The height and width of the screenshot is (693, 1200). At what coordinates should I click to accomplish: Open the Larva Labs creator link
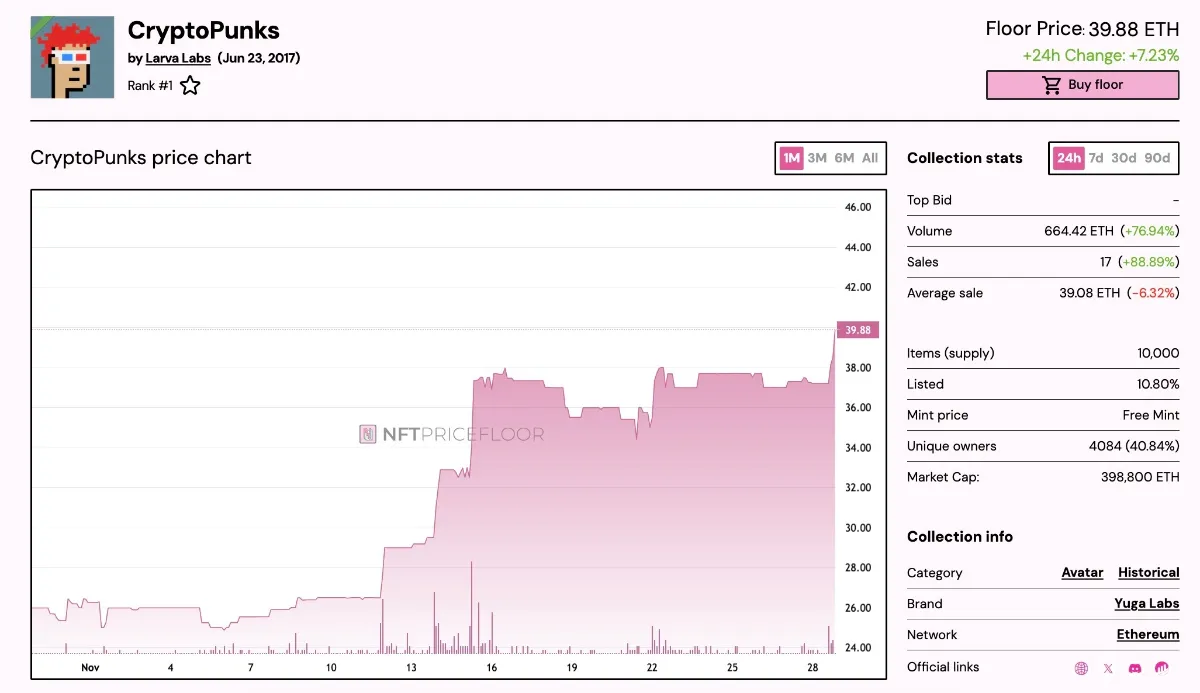(x=178, y=58)
